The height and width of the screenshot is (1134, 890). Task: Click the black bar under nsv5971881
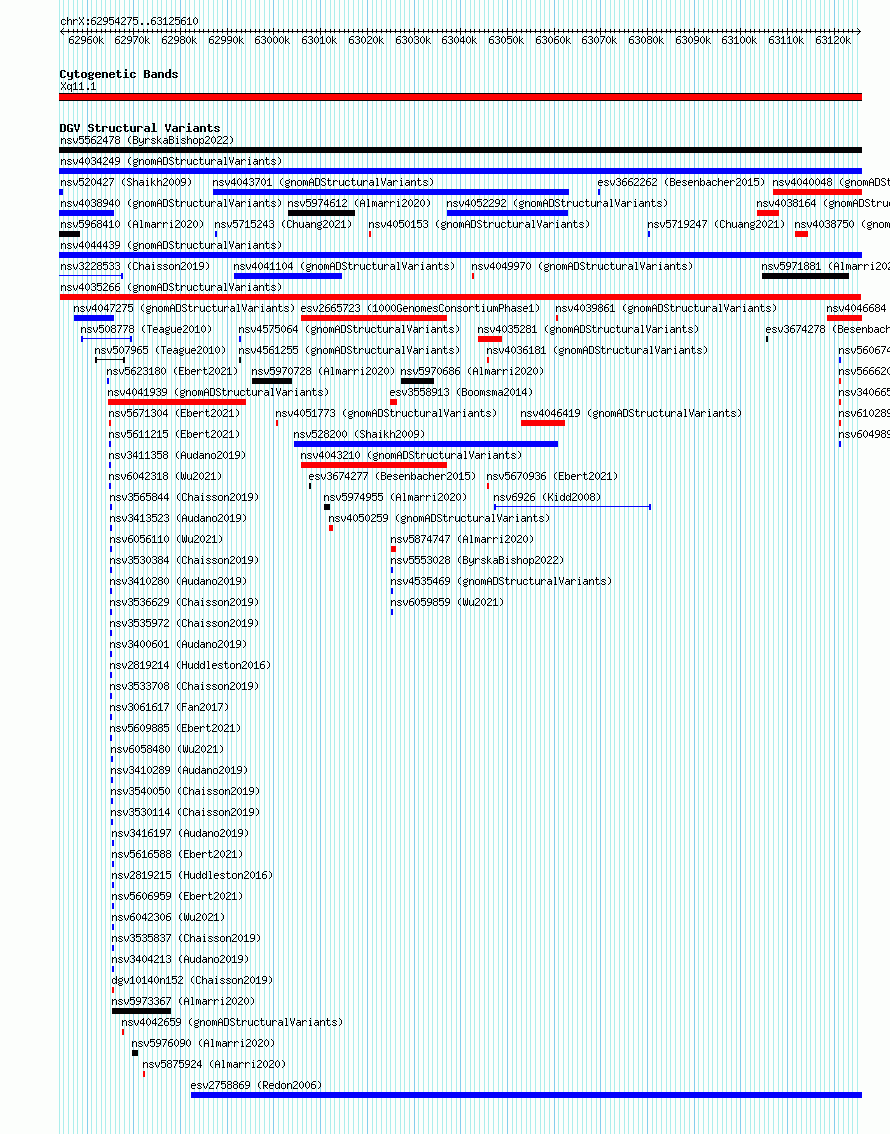point(805,276)
